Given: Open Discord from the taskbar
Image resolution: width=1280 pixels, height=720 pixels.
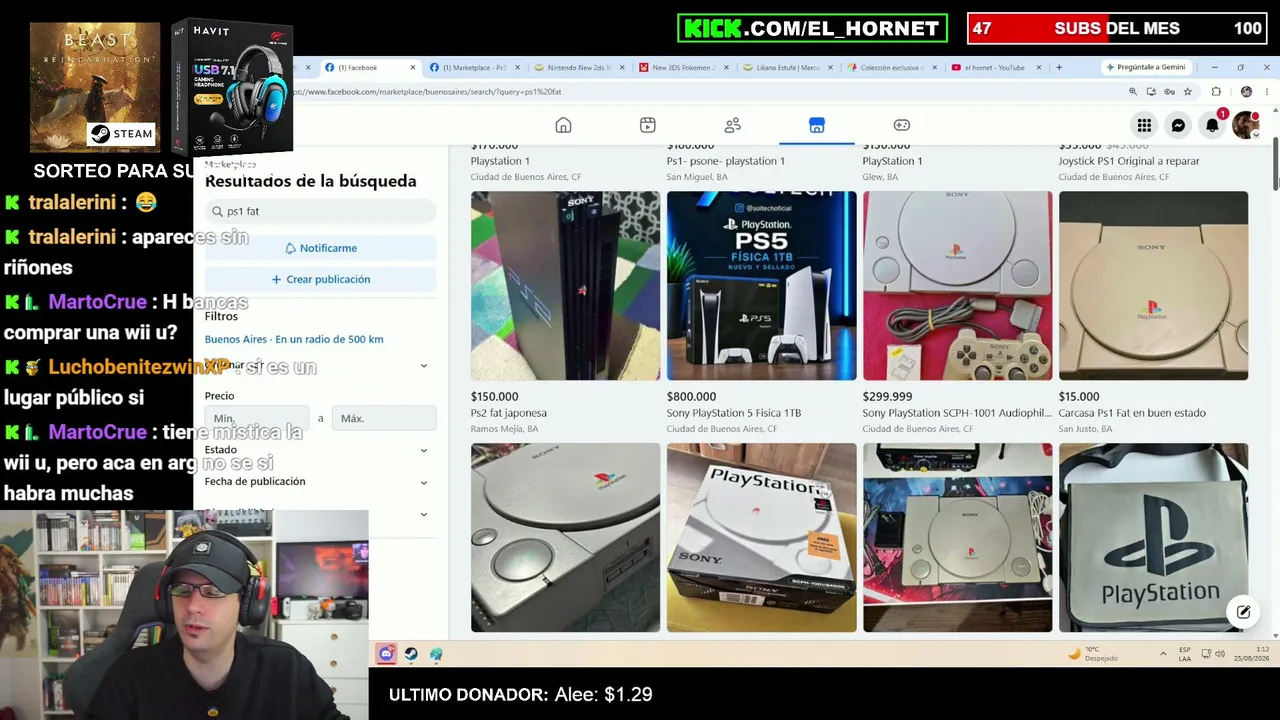Looking at the screenshot, I should (x=386, y=654).
